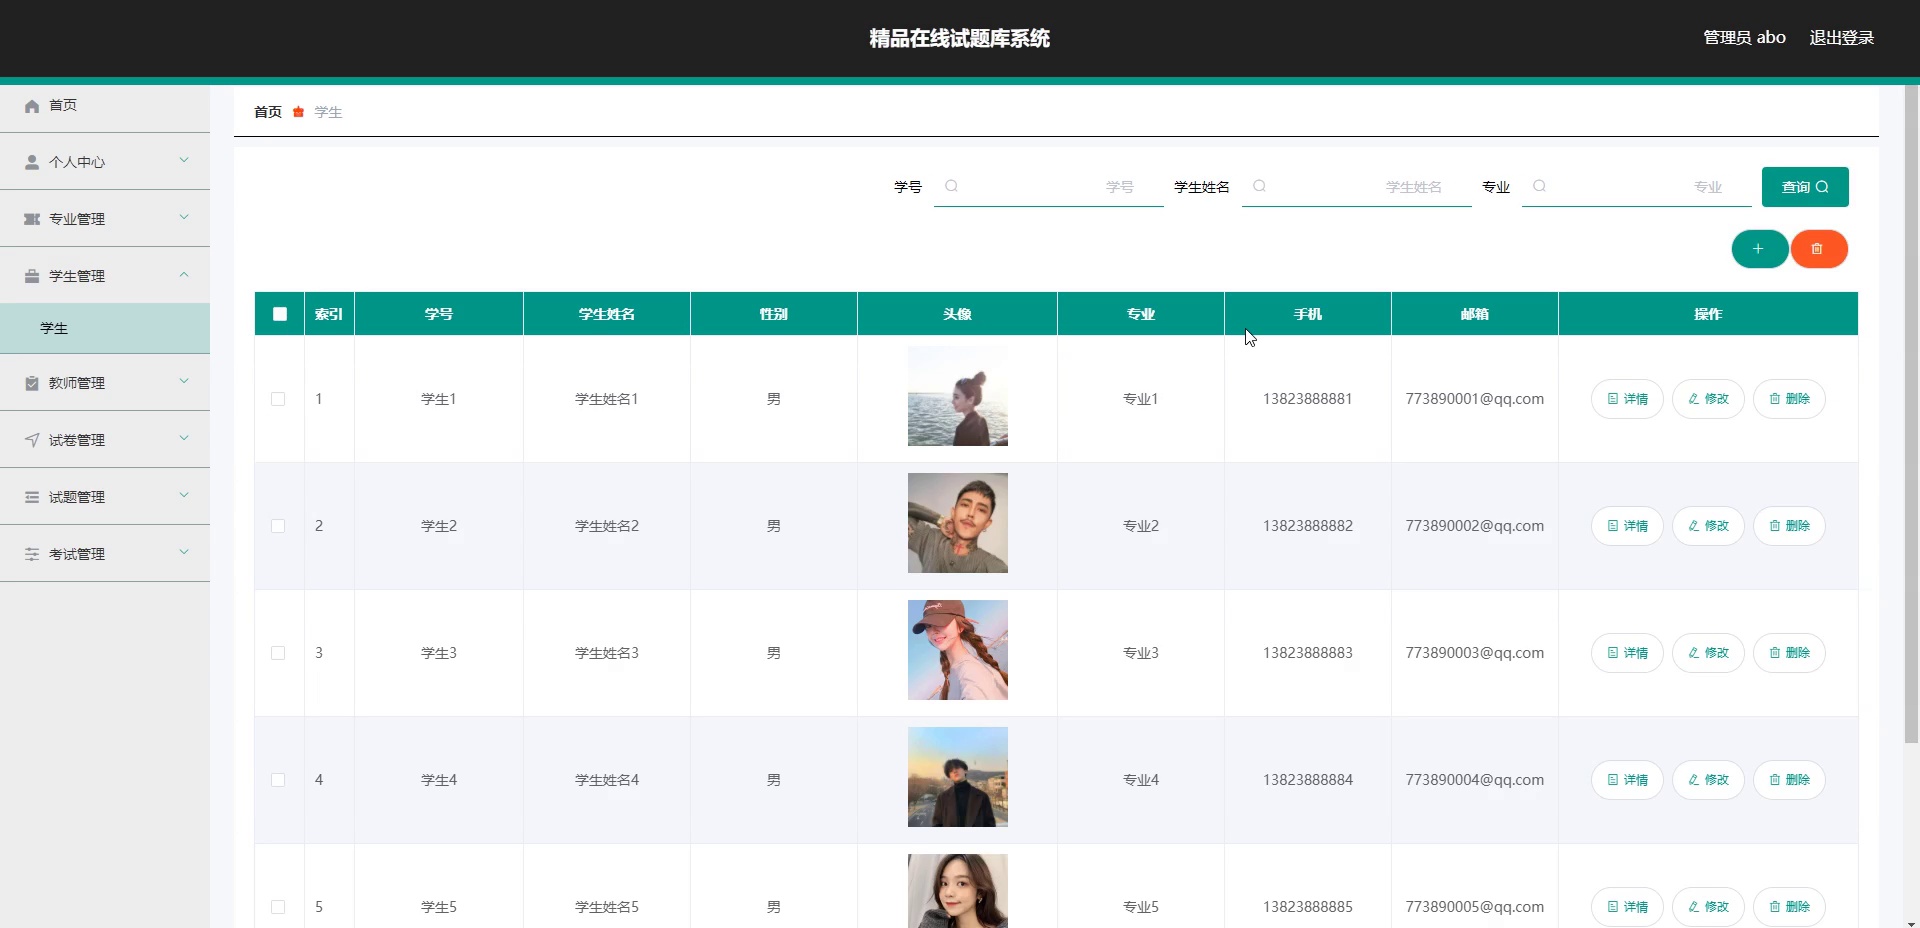Click avatar photo of 学生姓名2
1920x928 pixels.
(958, 523)
